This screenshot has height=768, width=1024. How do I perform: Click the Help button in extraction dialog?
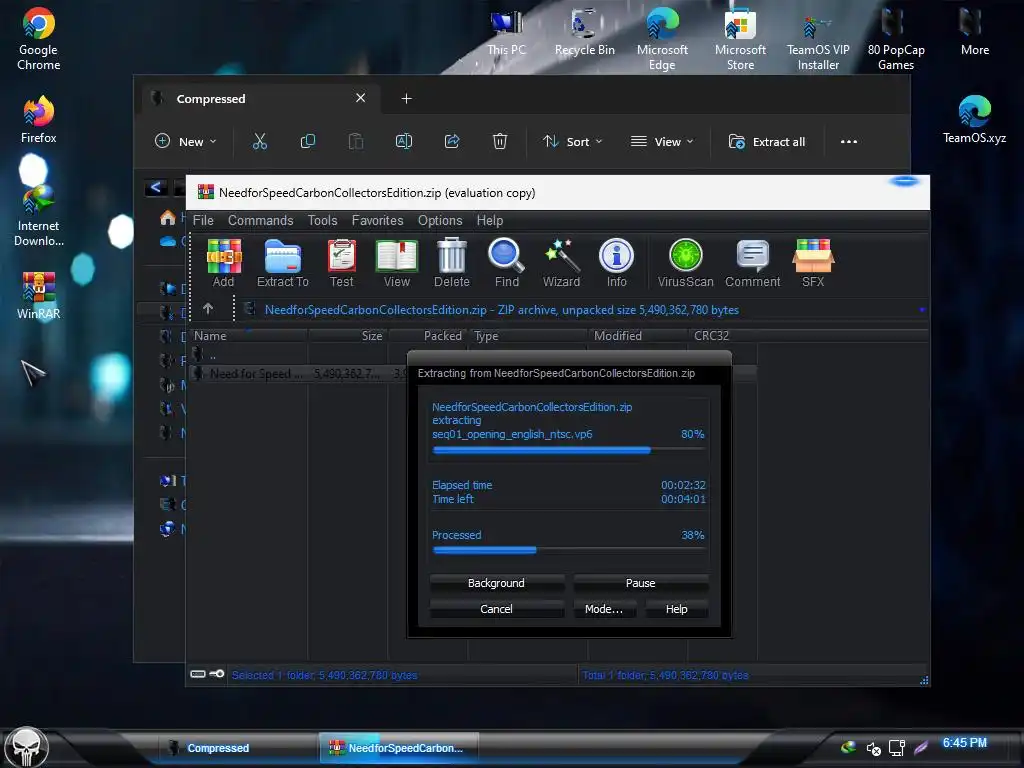pos(677,609)
